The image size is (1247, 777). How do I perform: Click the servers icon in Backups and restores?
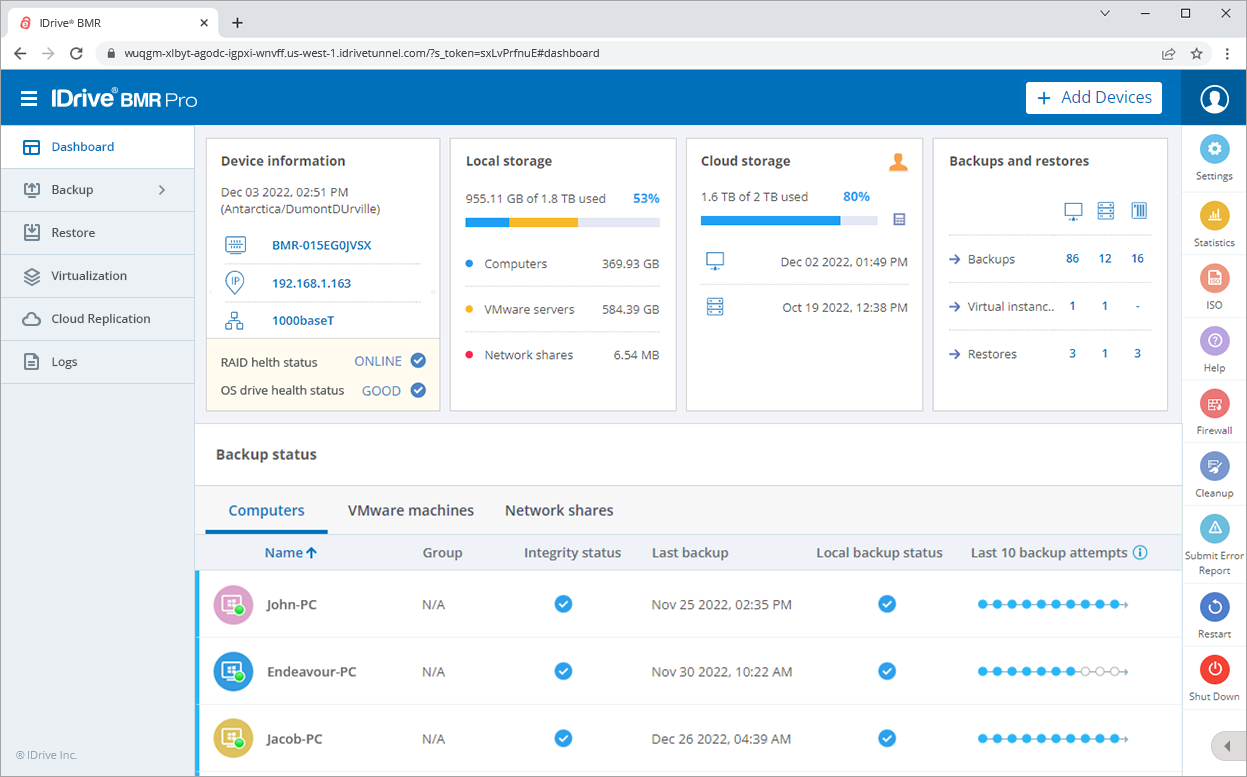click(1105, 211)
